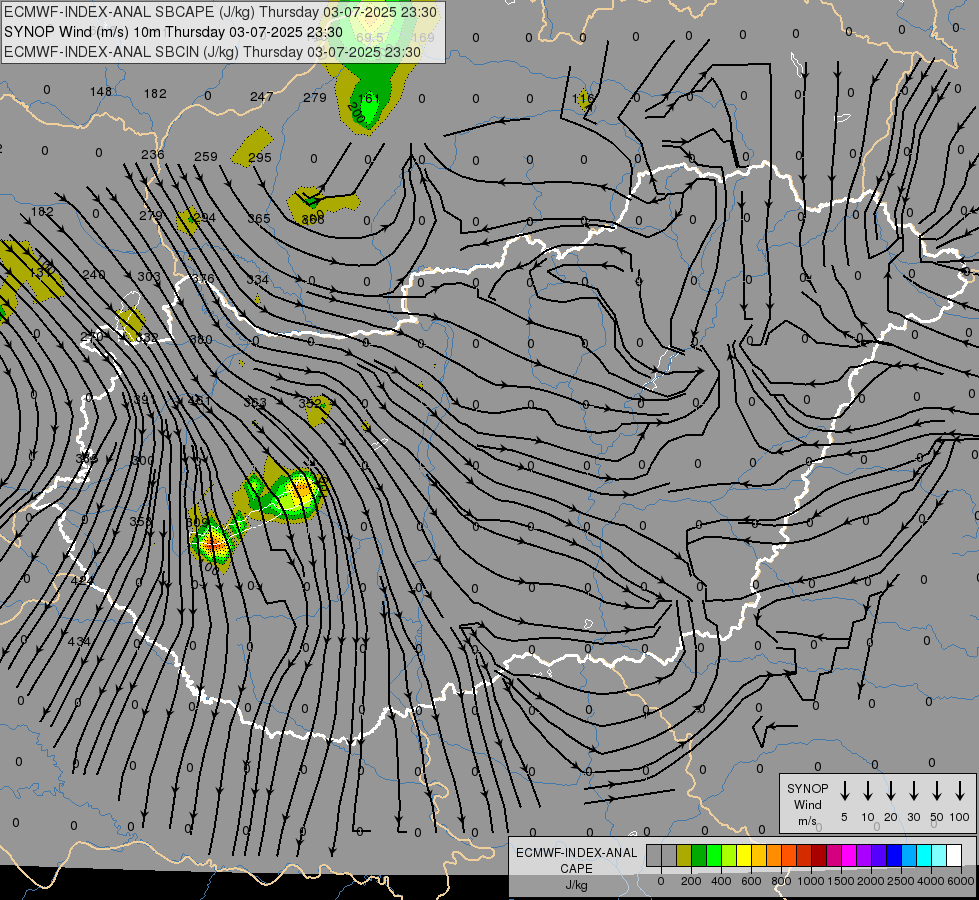Click the map value 303
The width and height of the screenshot is (979, 900).
(x=149, y=277)
